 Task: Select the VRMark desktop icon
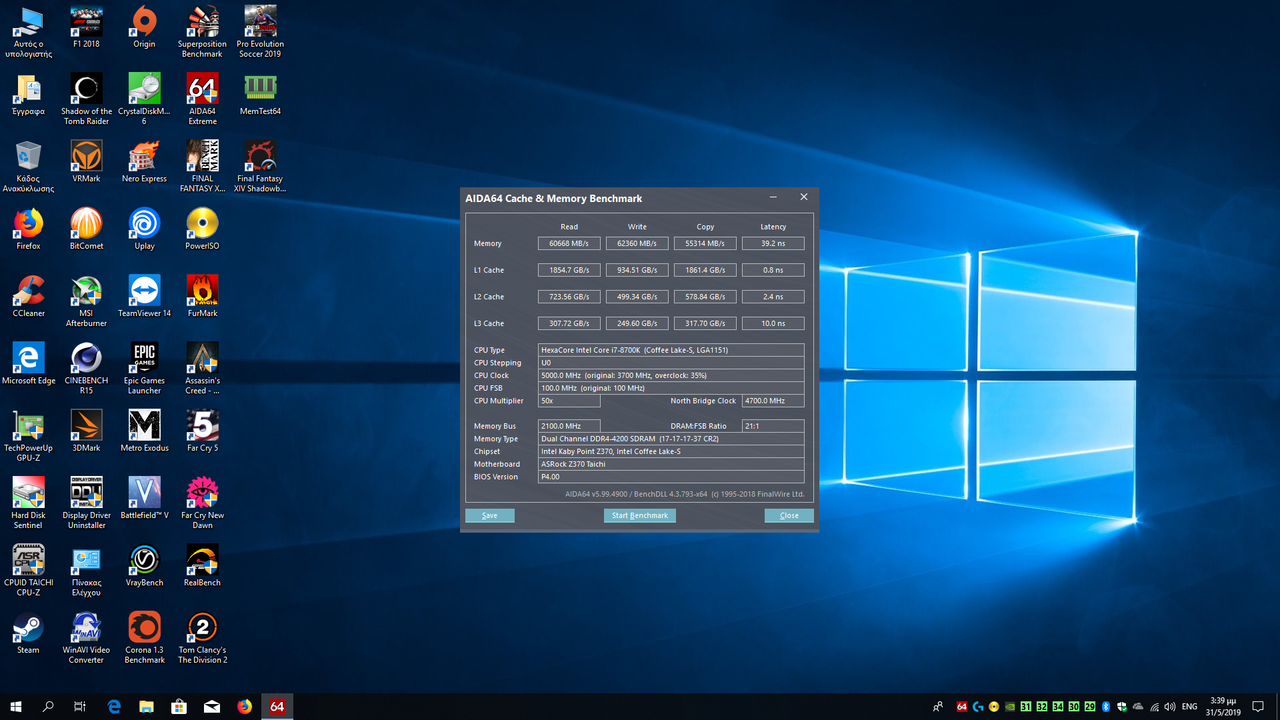86,161
